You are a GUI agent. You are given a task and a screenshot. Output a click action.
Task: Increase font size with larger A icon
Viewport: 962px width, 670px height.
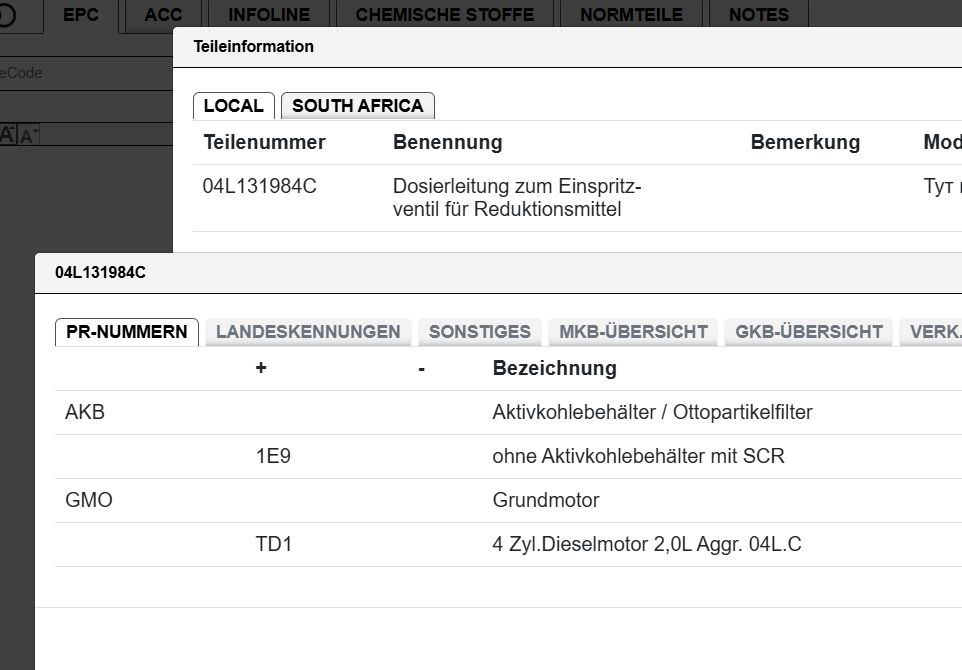[x=7, y=134]
